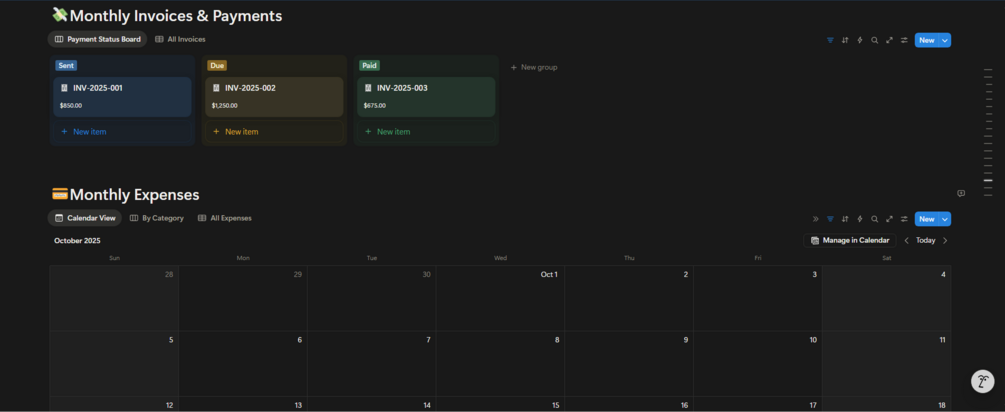Click the page outline marker on the right edge
The width and height of the screenshot is (1005, 412).
(x=988, y=181)
